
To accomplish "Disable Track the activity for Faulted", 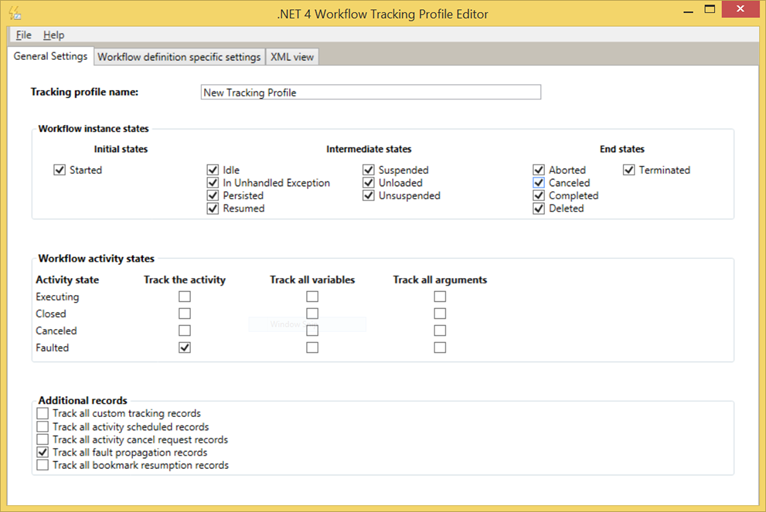I will pyautogui.click(x=185, y=348).
